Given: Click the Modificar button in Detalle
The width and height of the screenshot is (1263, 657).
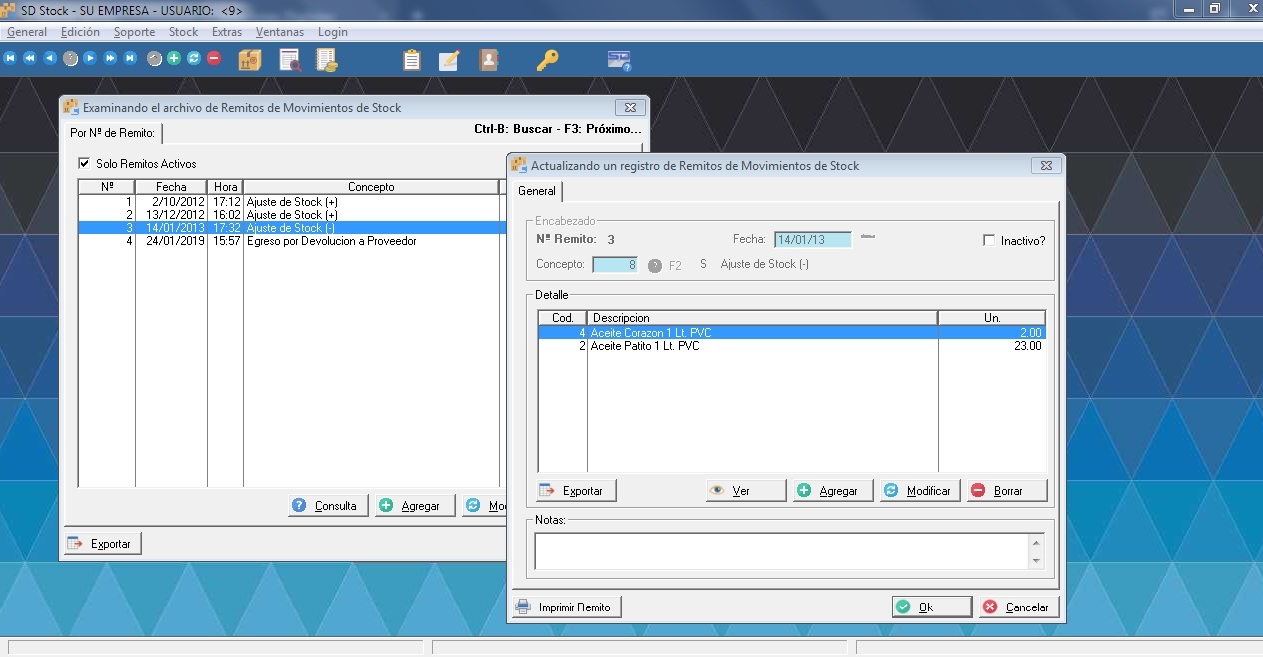Looking at the screenshot, I should pos(920,491).
